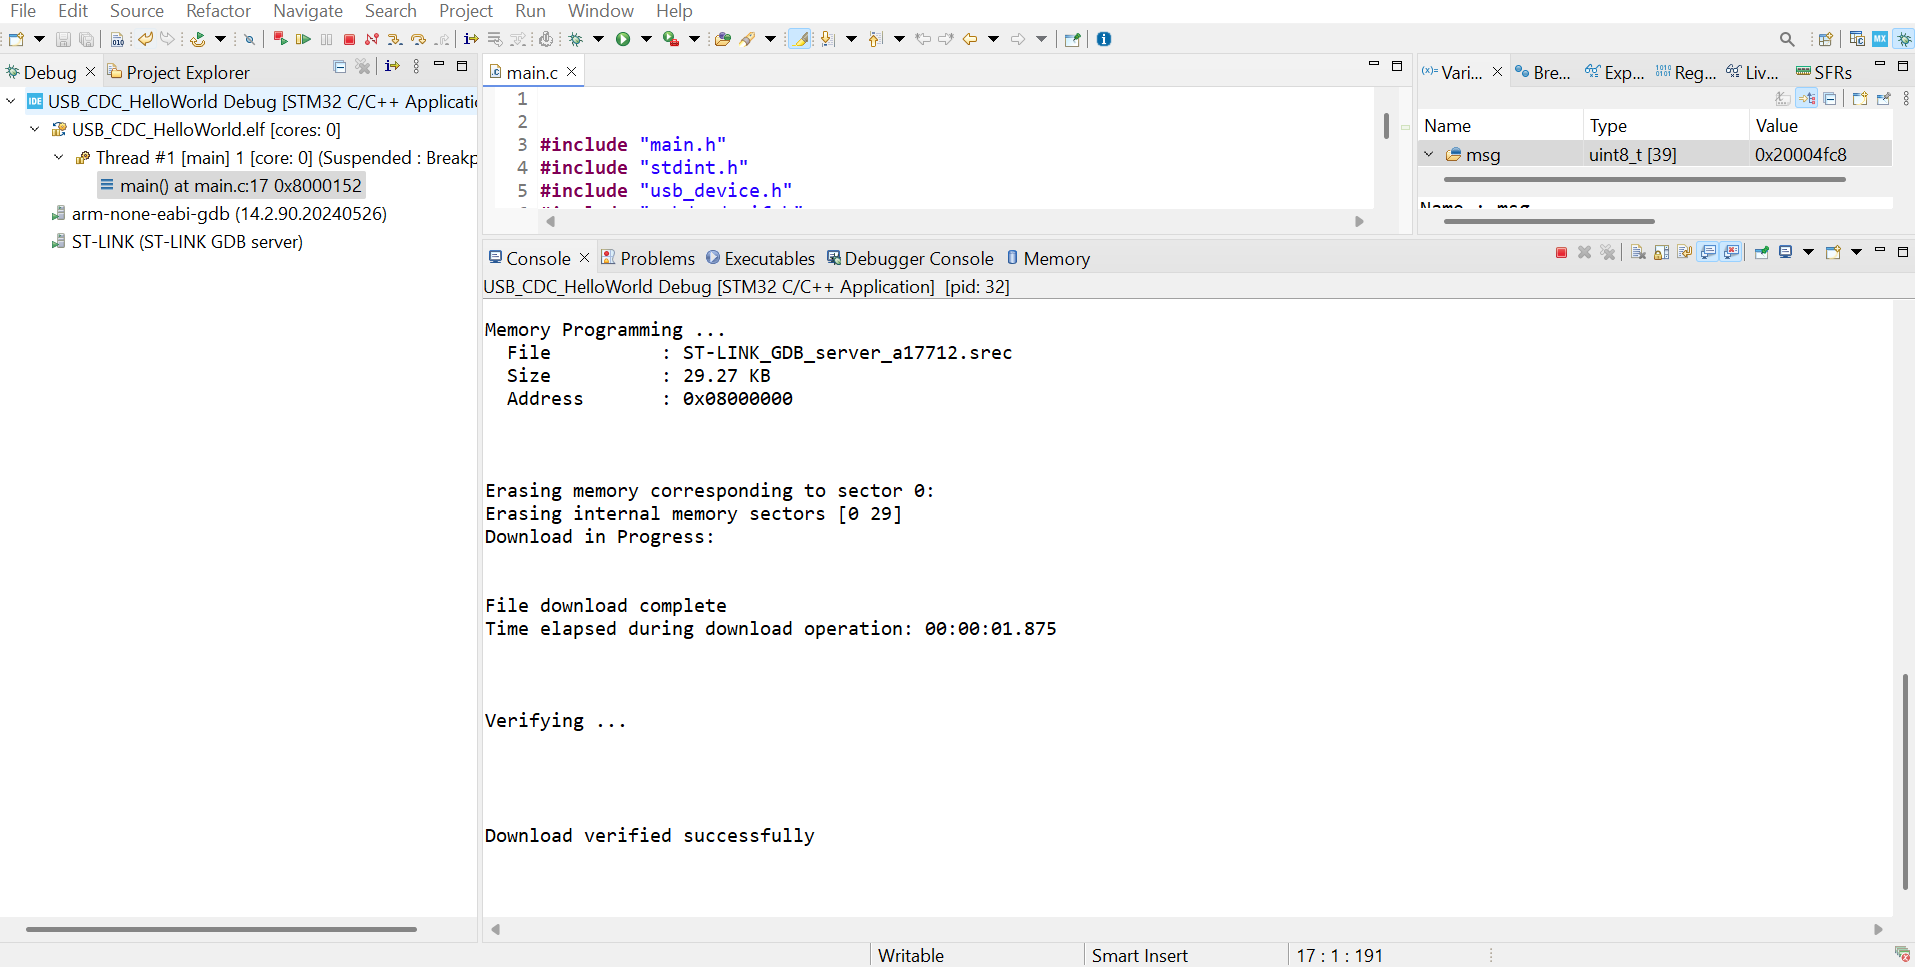This screenshot has height=967, width=1915.
Task: Collapse the Thread #1 node in Debug view
Action: tap(58, 157)
